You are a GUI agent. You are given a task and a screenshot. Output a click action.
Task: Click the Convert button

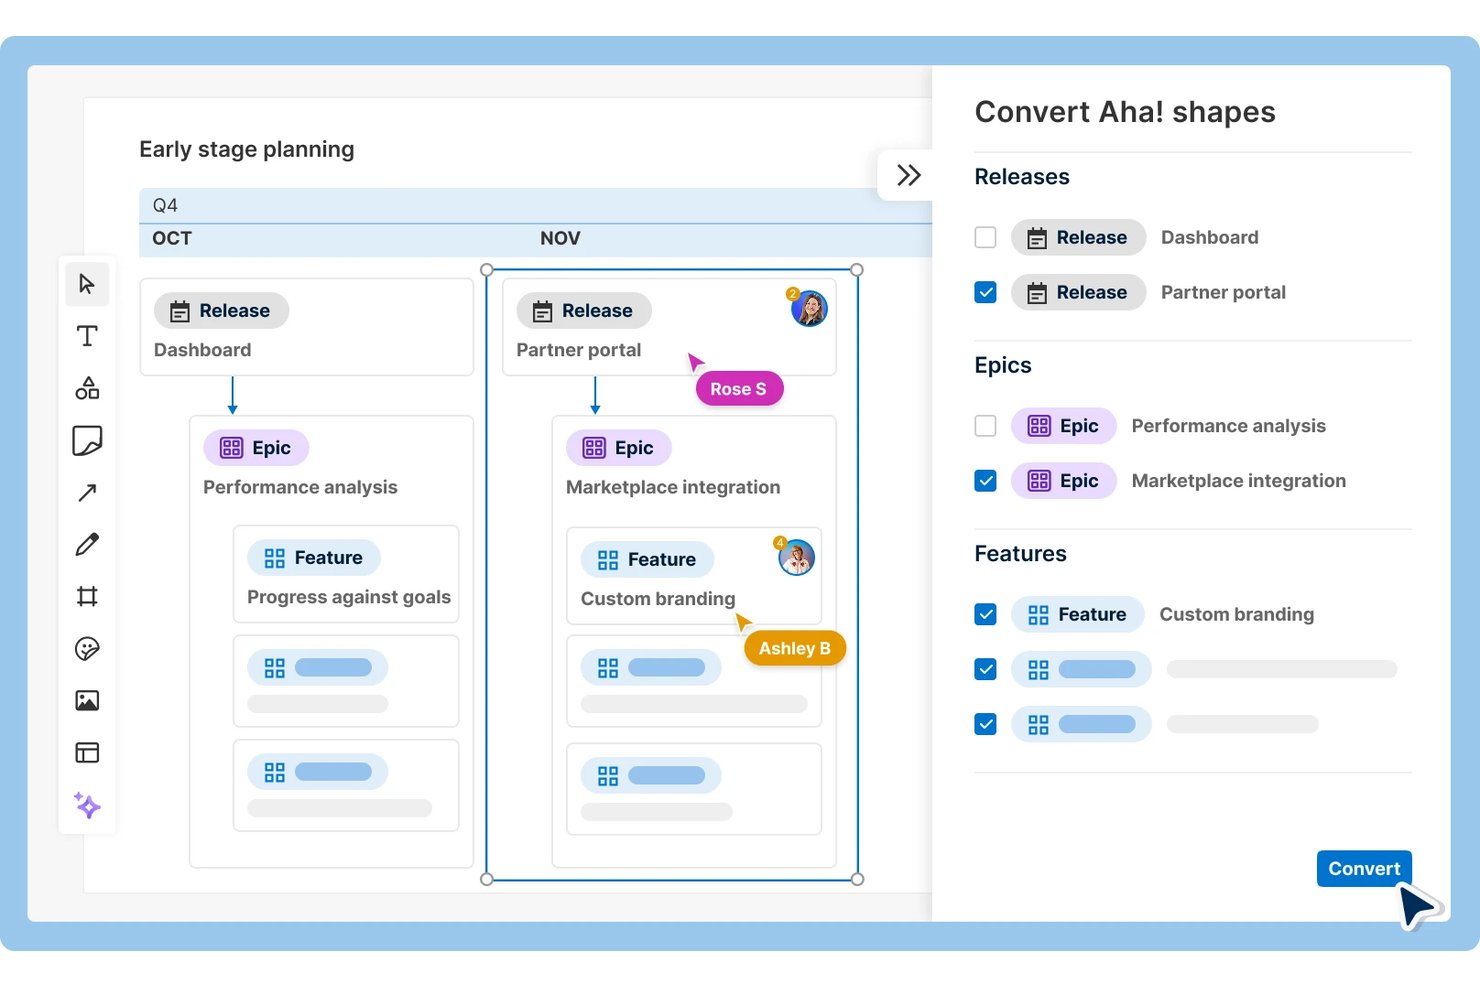click(1364, 869)
